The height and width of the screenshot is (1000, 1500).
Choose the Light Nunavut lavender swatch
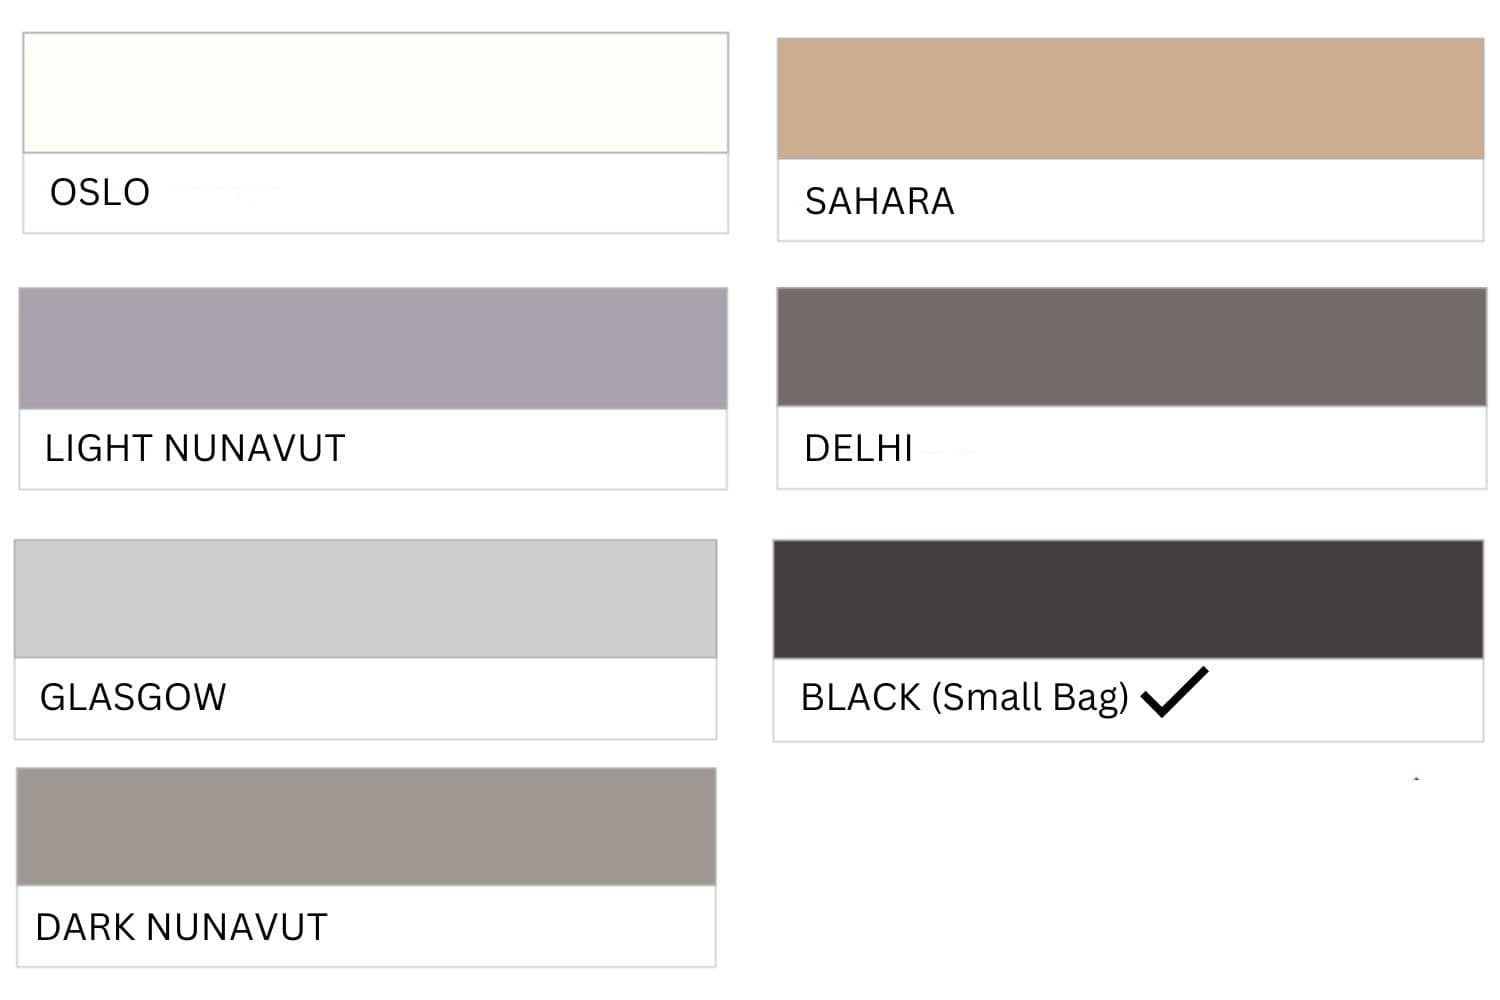pos(373,348)
